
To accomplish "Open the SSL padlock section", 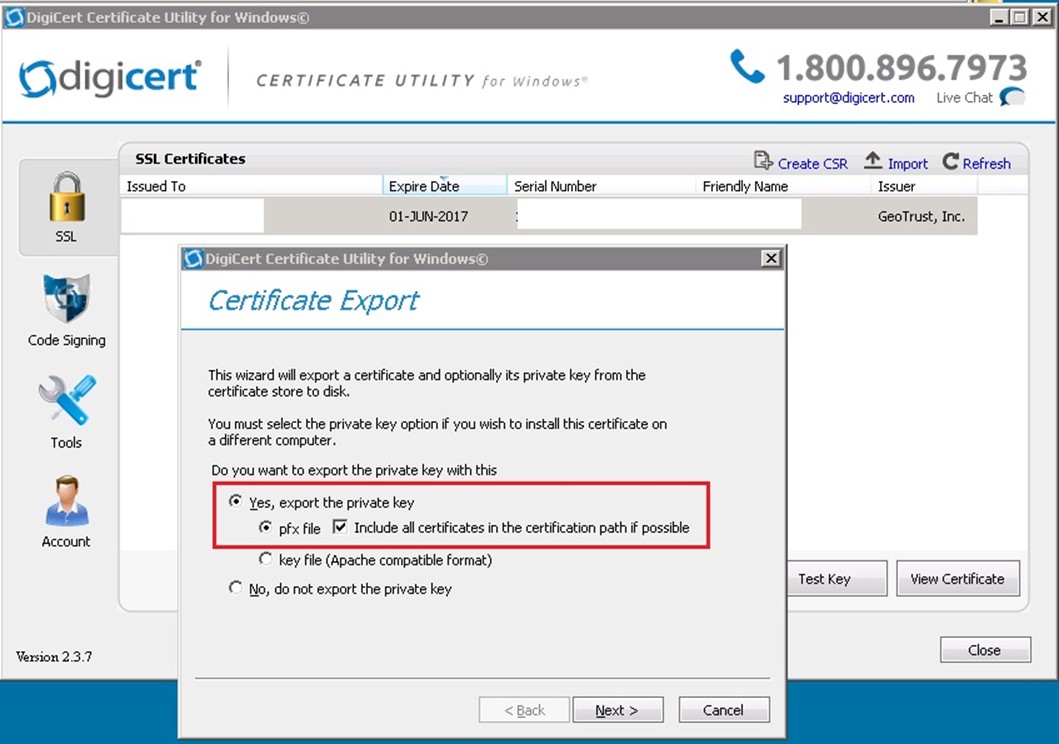I will click(x=67, y=206).
